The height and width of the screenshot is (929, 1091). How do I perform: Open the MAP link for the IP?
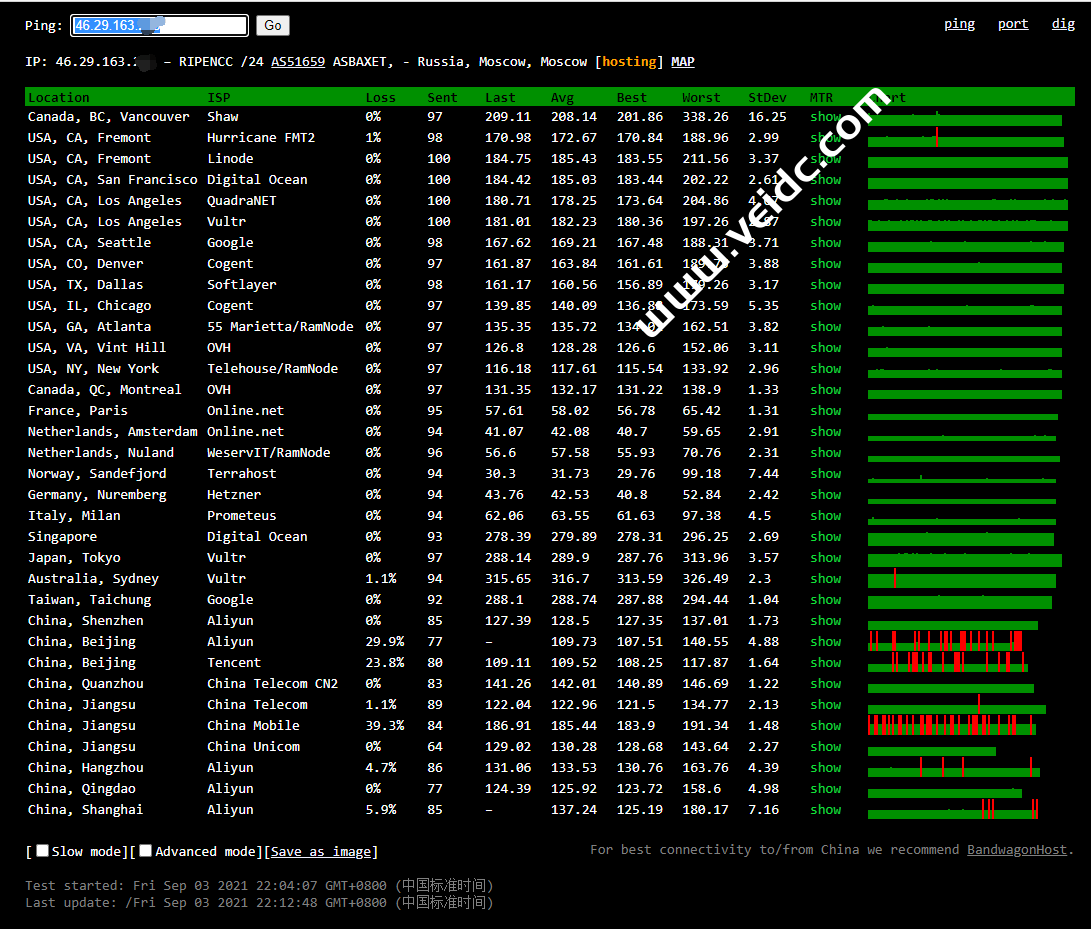click(x=683, y=62)
